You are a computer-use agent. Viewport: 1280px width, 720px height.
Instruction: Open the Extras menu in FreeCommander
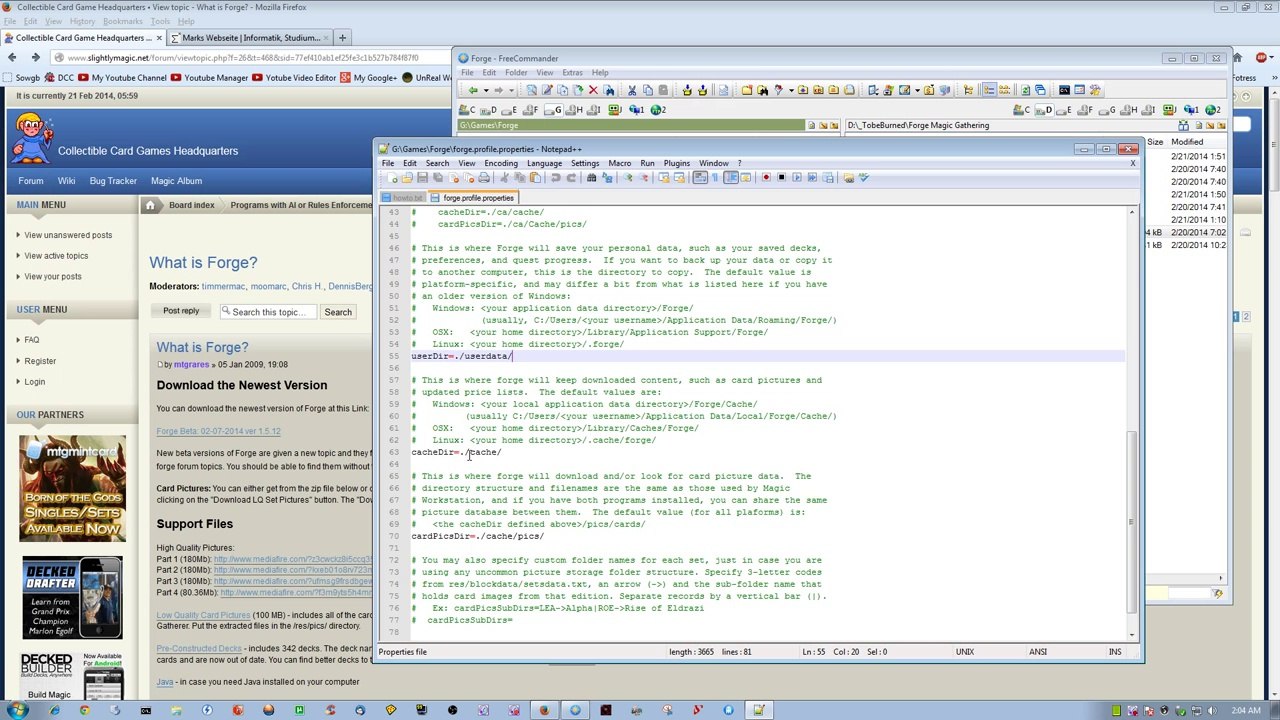click(x=572, y=73)
